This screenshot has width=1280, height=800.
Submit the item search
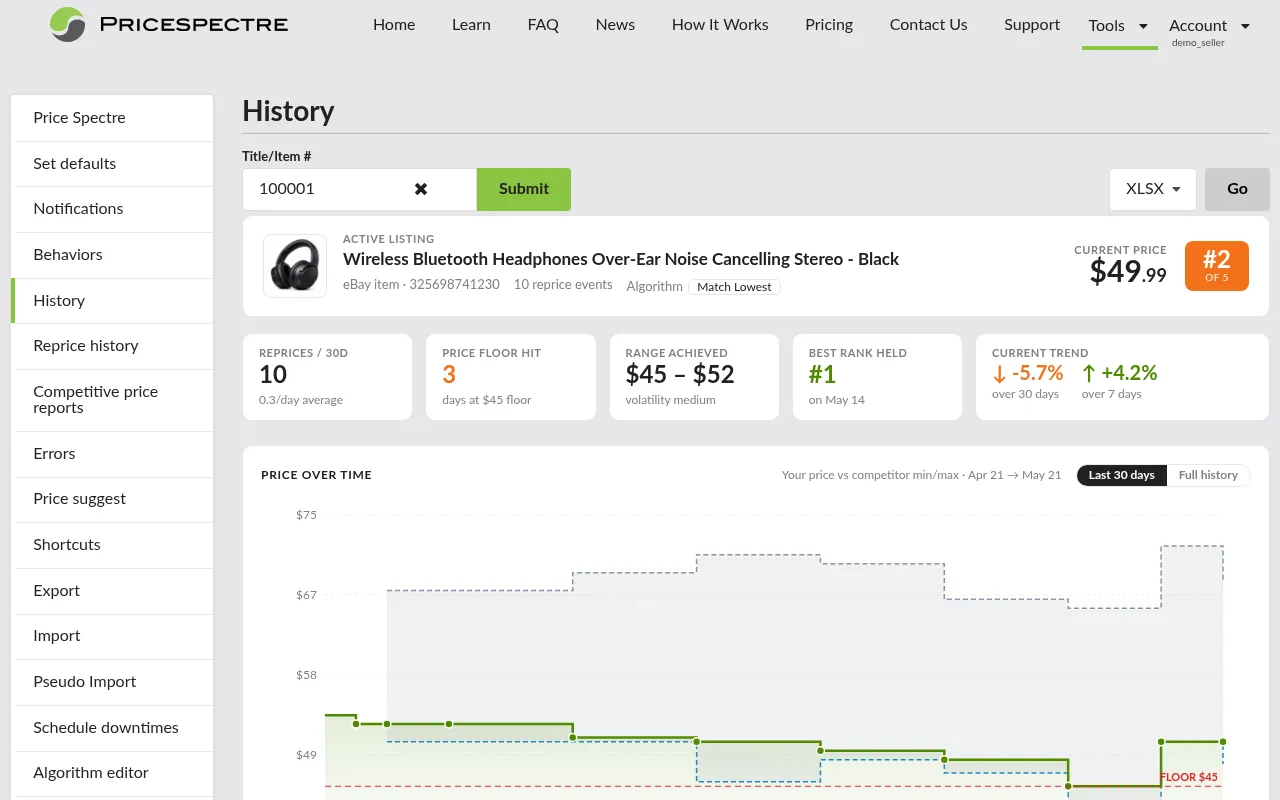pyautogui.click(x=524, y=189)
